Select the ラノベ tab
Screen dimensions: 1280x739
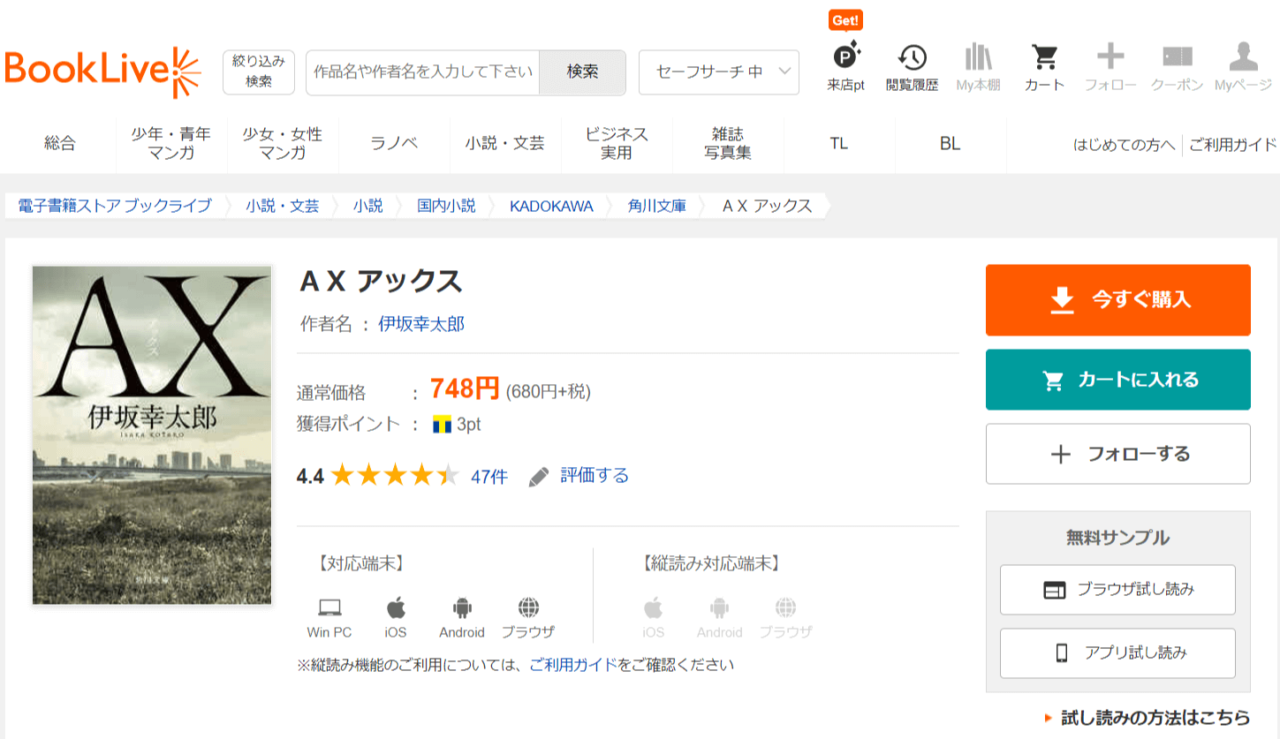tap(394, 143)
